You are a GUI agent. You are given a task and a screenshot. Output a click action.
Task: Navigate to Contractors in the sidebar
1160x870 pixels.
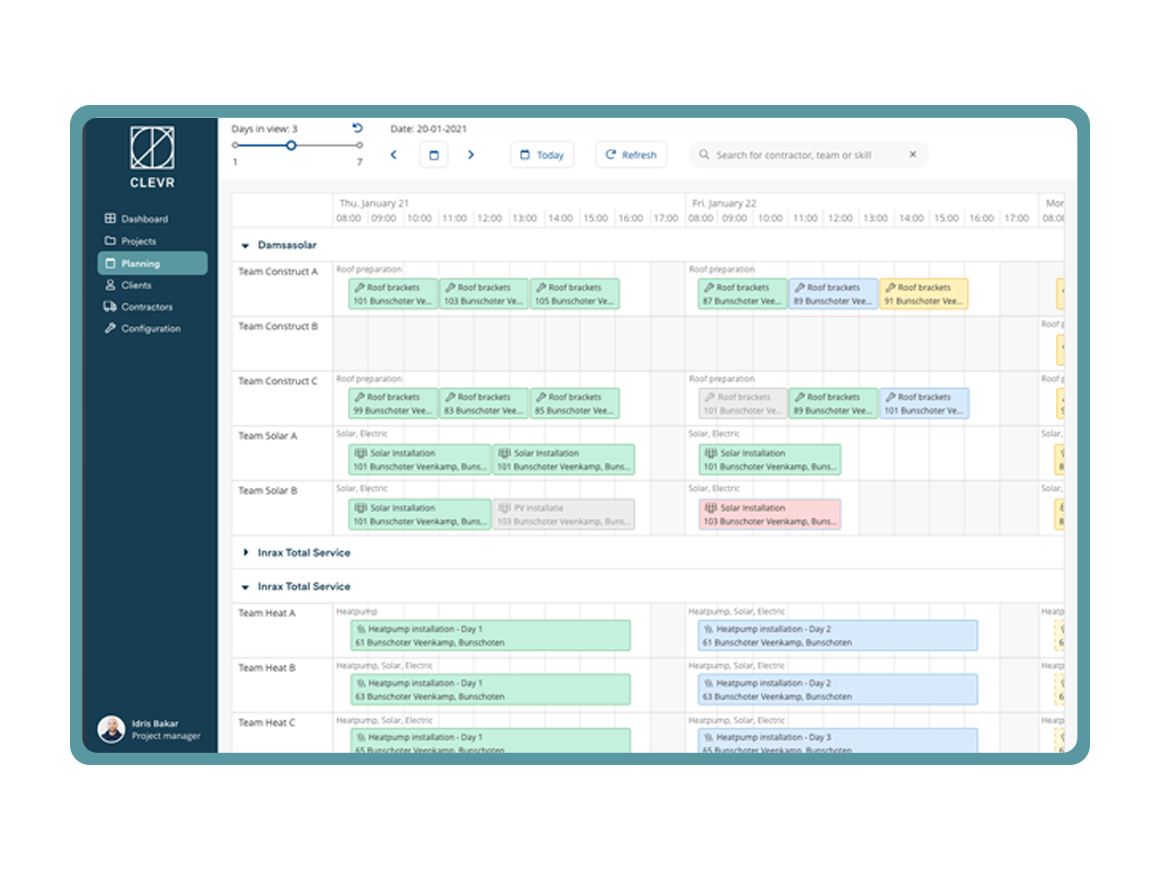click(x=138, y=306)
